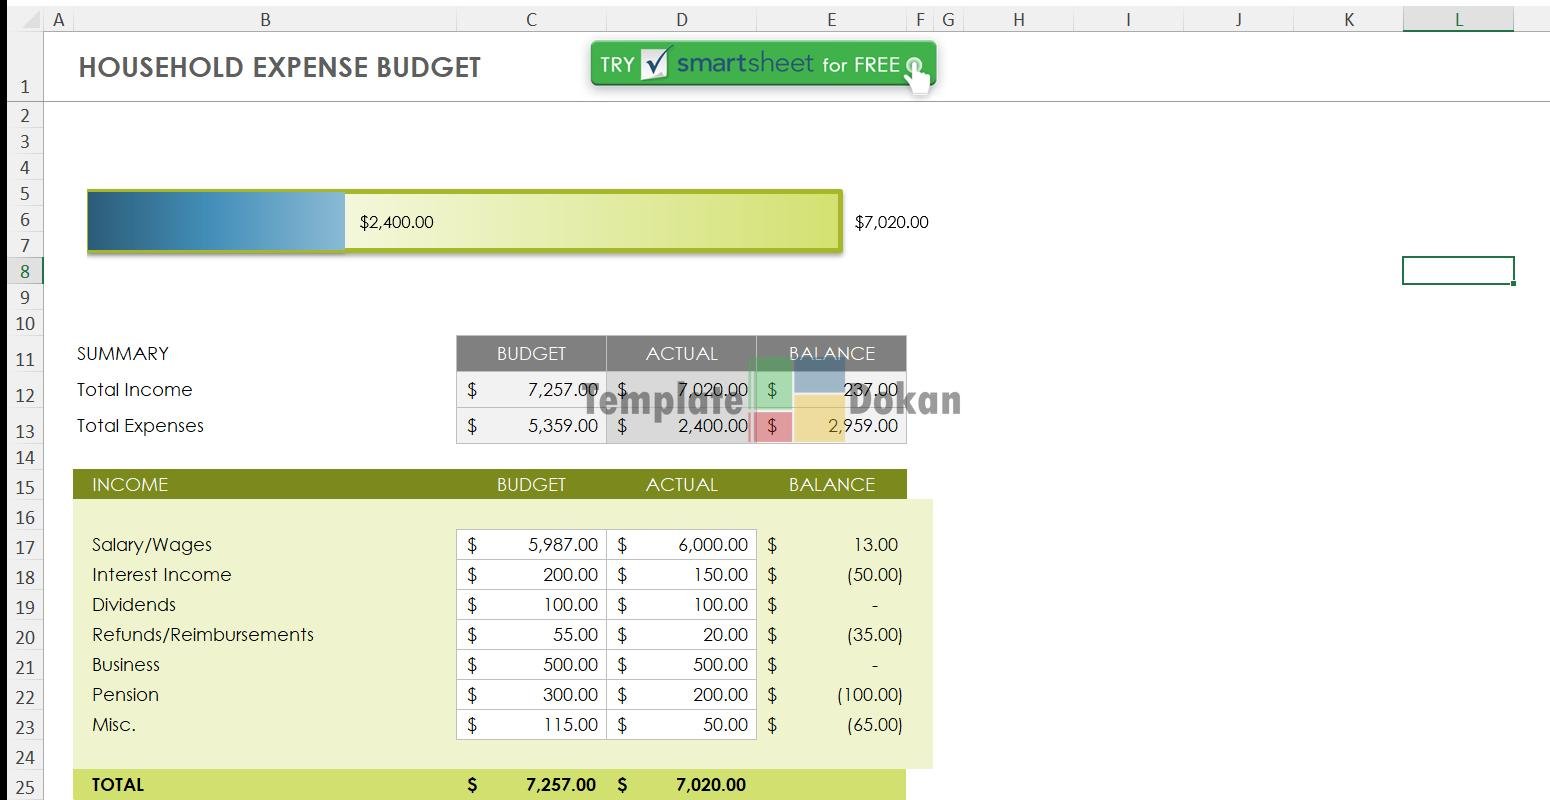This screenshot has width=1550, height=800.
Task: Select row 17 header
Action: [x=25, y=547]
